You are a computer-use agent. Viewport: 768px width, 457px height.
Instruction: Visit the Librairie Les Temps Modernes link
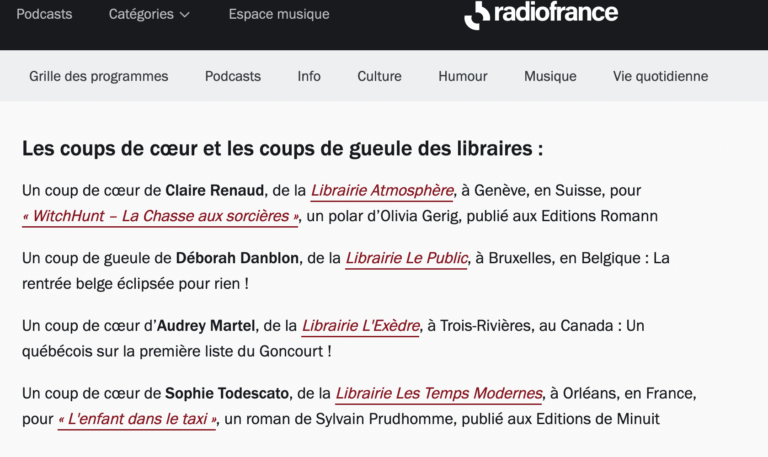(439, 393)
